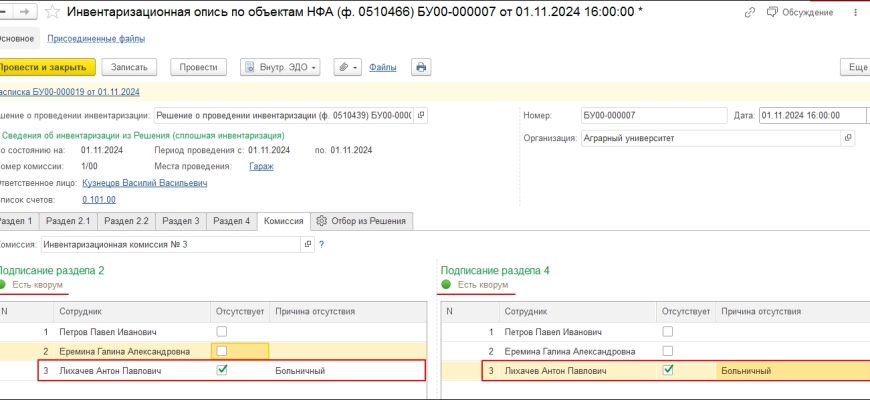Switch to the Раздел 2.1 tab
The height and width of the screenshot is (400, 870).
(x=68, y=221)
